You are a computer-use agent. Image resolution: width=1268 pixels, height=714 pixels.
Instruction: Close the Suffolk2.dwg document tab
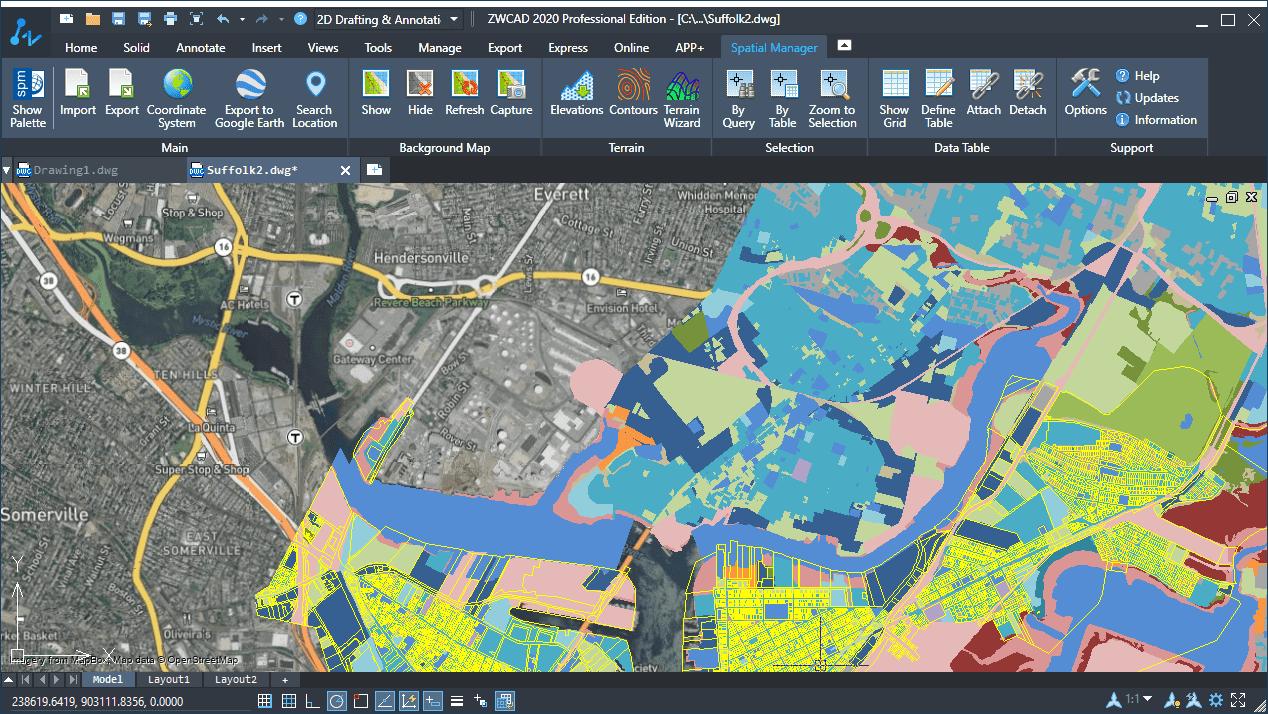(346, 171)
